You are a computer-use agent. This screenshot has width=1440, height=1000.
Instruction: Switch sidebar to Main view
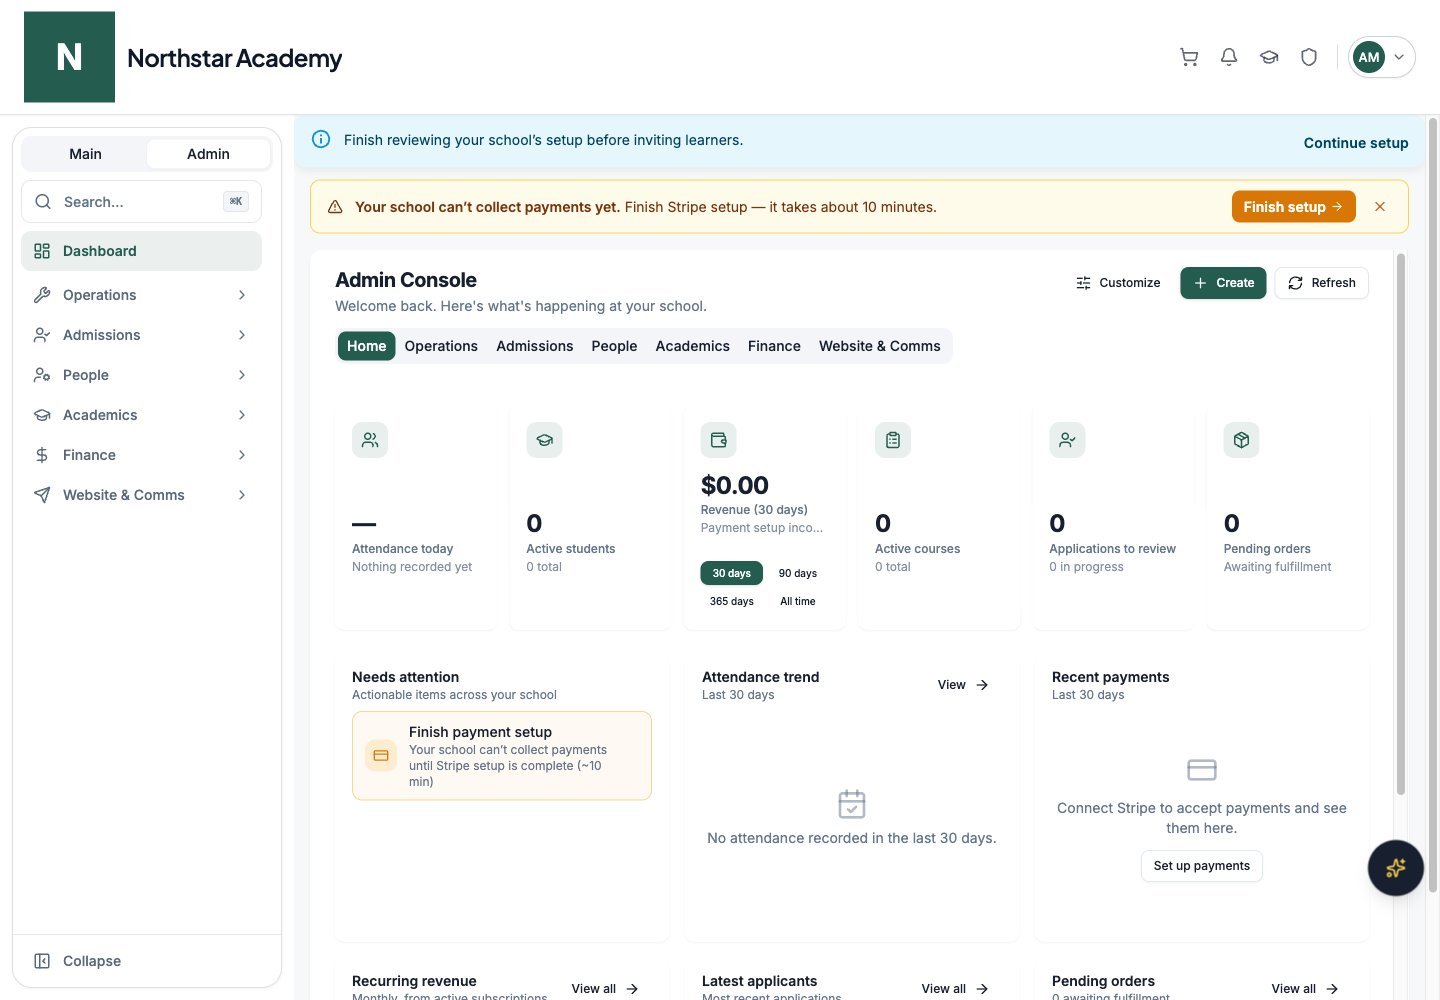85,154
